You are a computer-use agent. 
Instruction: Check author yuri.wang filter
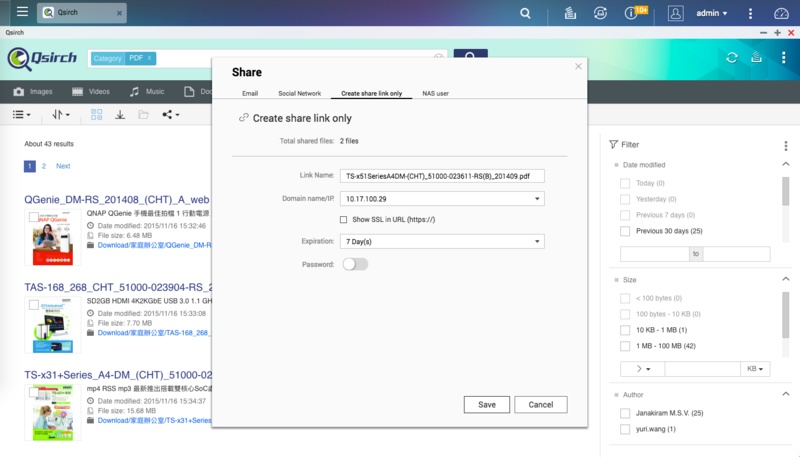pyautogui.click(x=625, y=429)
